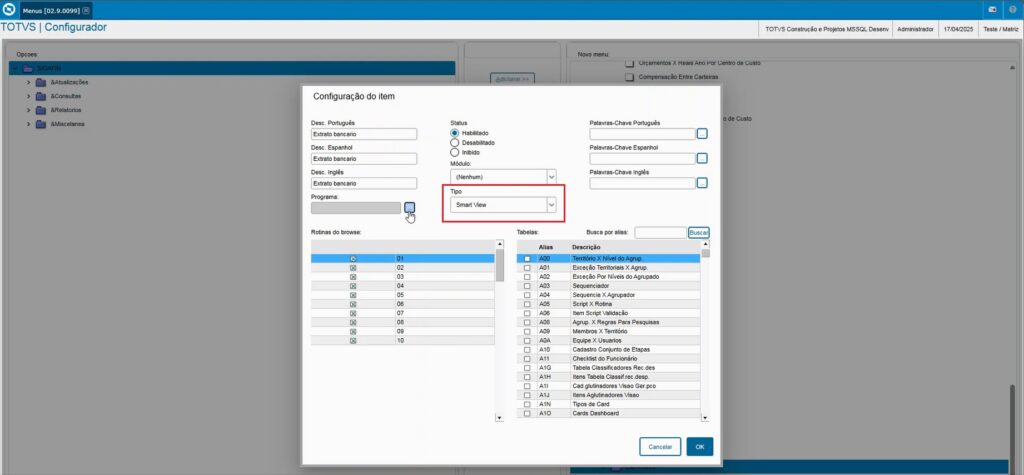Select the Desabilitado status radio
This screenshot has height=475, width=1024.
[455, 142]
